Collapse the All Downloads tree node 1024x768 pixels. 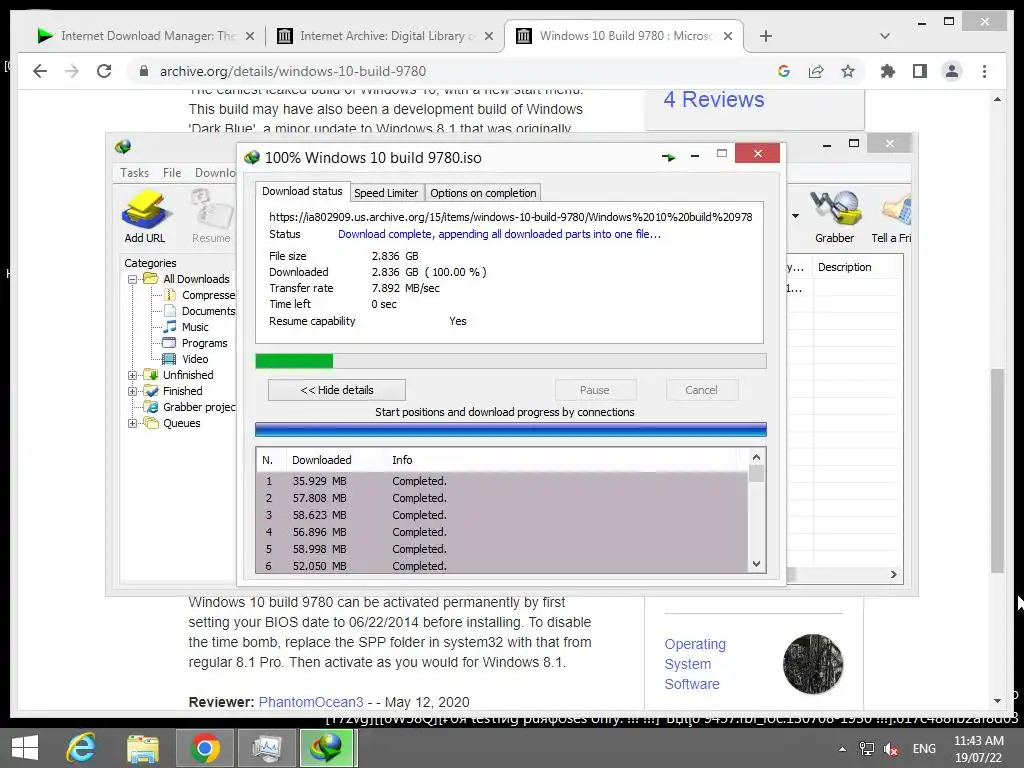pyautogui.click(x=132, y=280)
